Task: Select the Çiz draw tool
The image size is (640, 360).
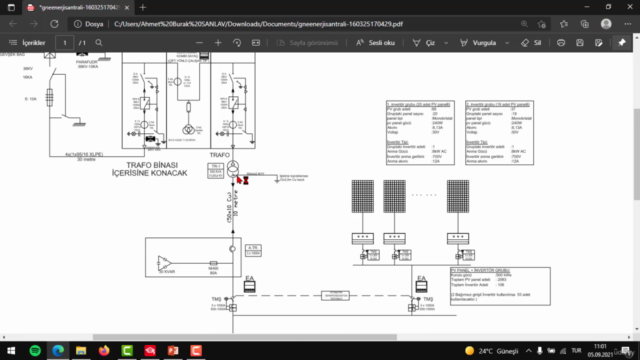Action: pos(424,42)
